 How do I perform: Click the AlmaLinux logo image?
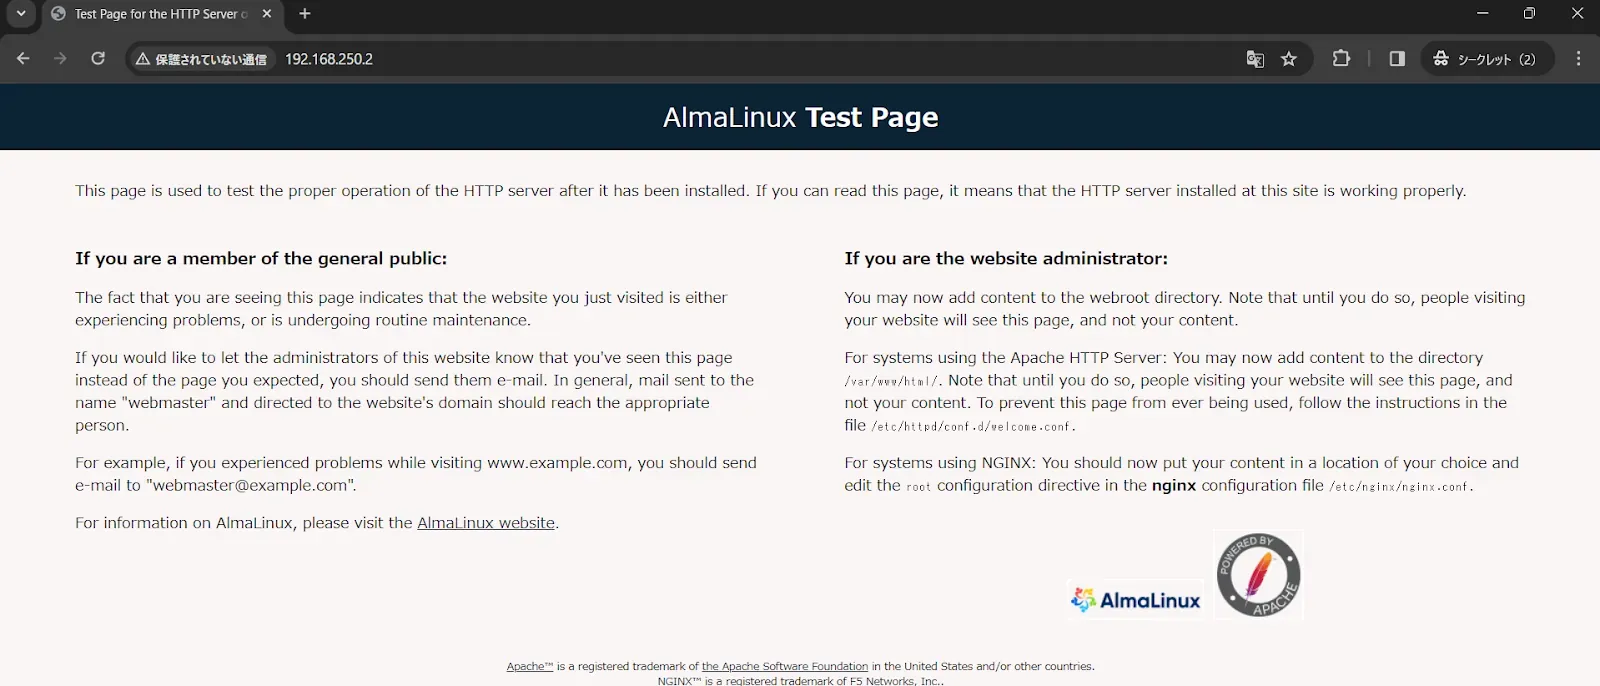click(1136, 600)
